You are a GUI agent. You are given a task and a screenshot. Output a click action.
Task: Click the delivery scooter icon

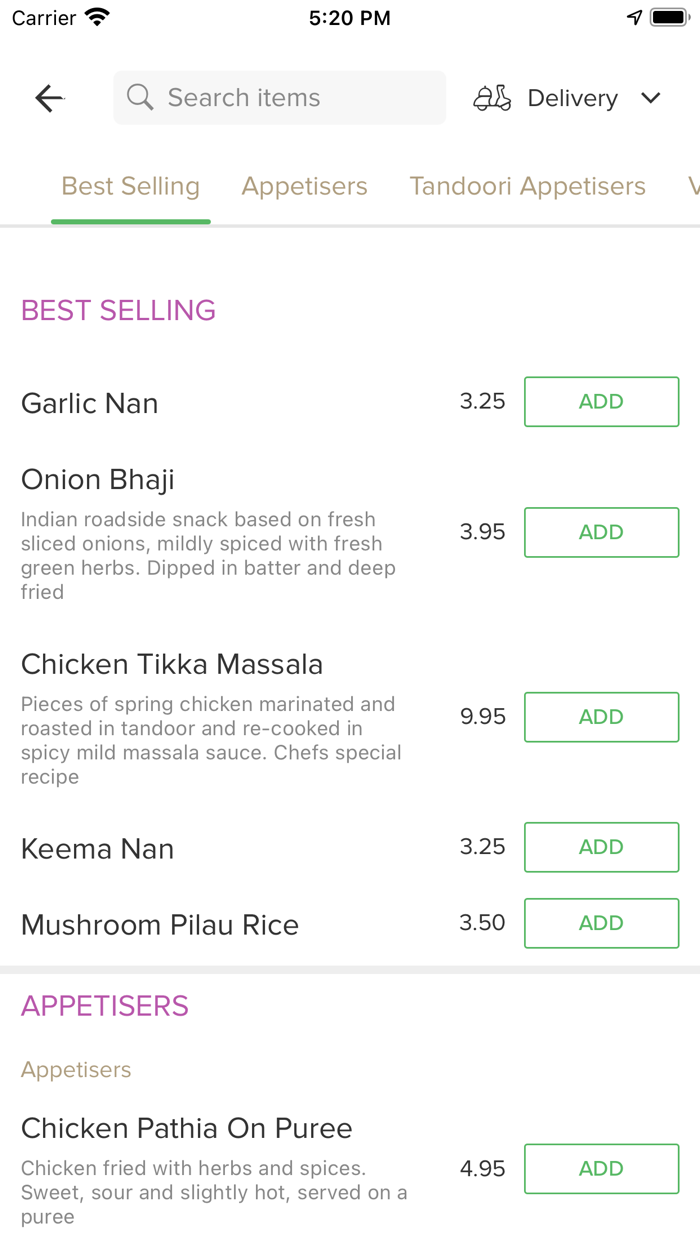tap(492, 98)
